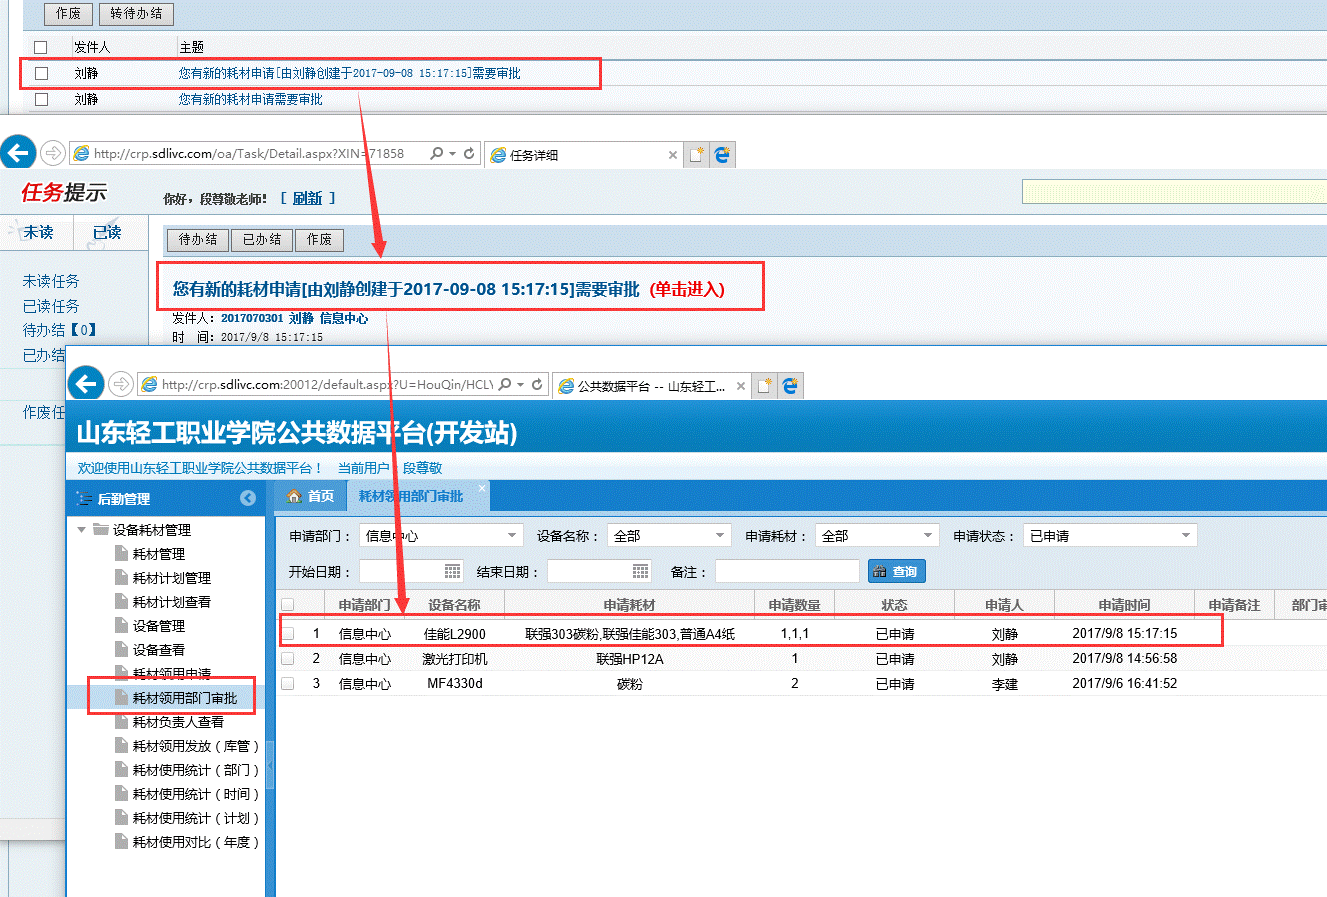Open 未读任务 in left menu
This screenshot has width=1327, height=897.
click(x=51, y=281)
